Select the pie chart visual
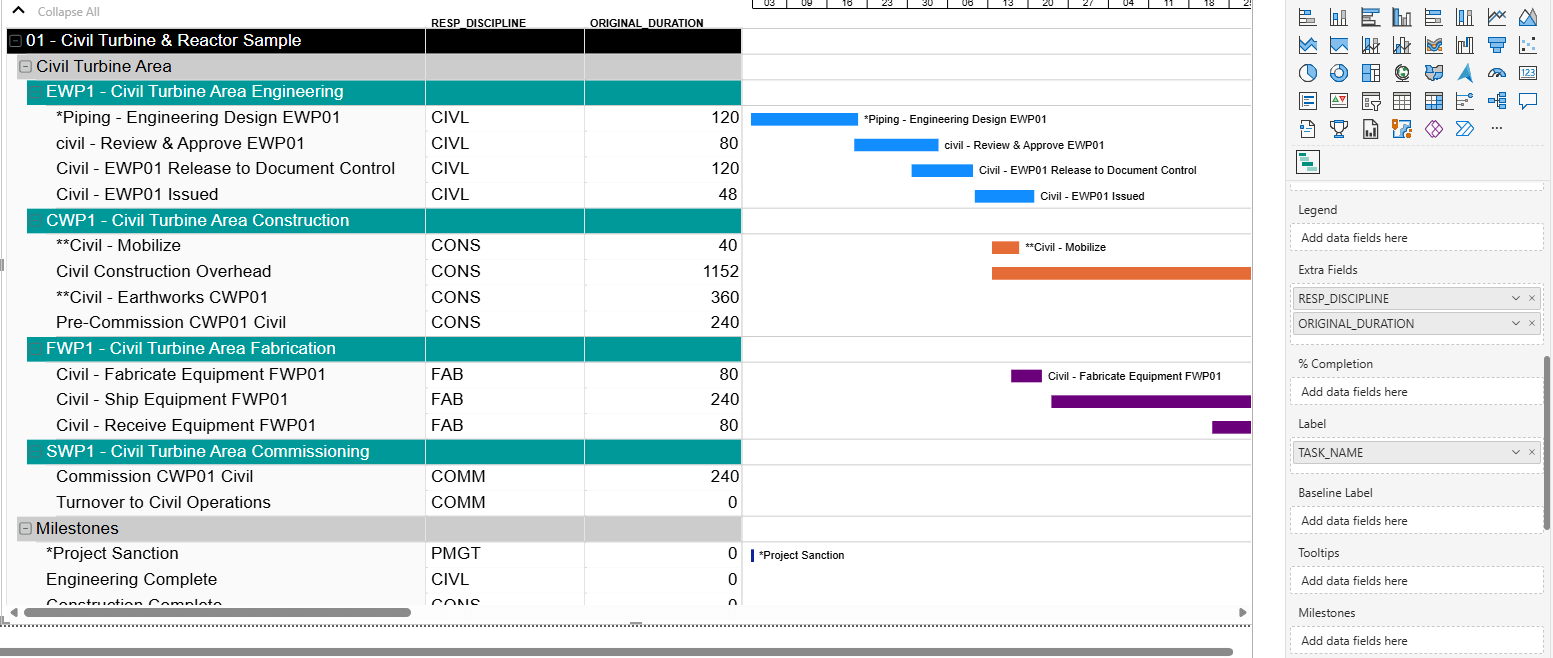Image resolution: width=1553 pixels, height=658 pixels. pos(1307,72)
